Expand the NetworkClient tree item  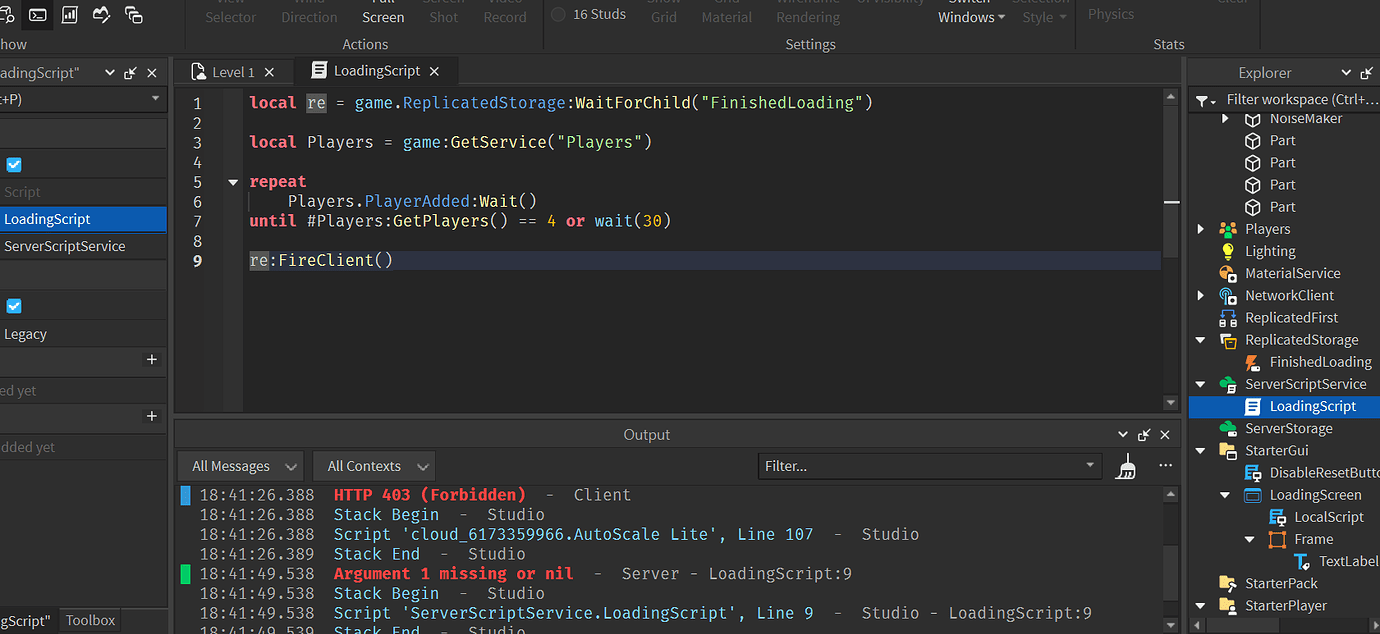coord(1200,295)
